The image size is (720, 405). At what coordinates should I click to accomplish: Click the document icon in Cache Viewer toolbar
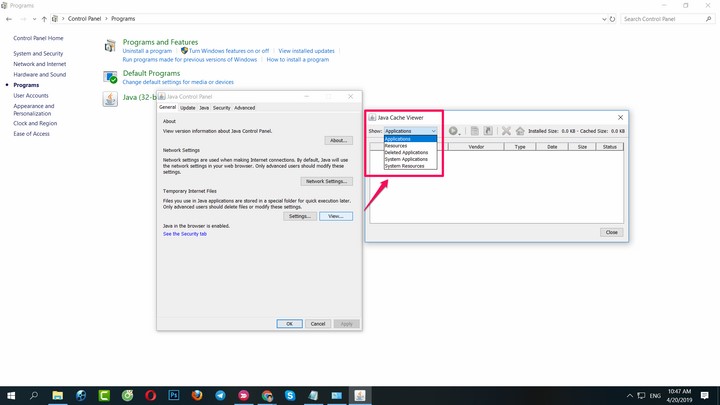(475, 131)
